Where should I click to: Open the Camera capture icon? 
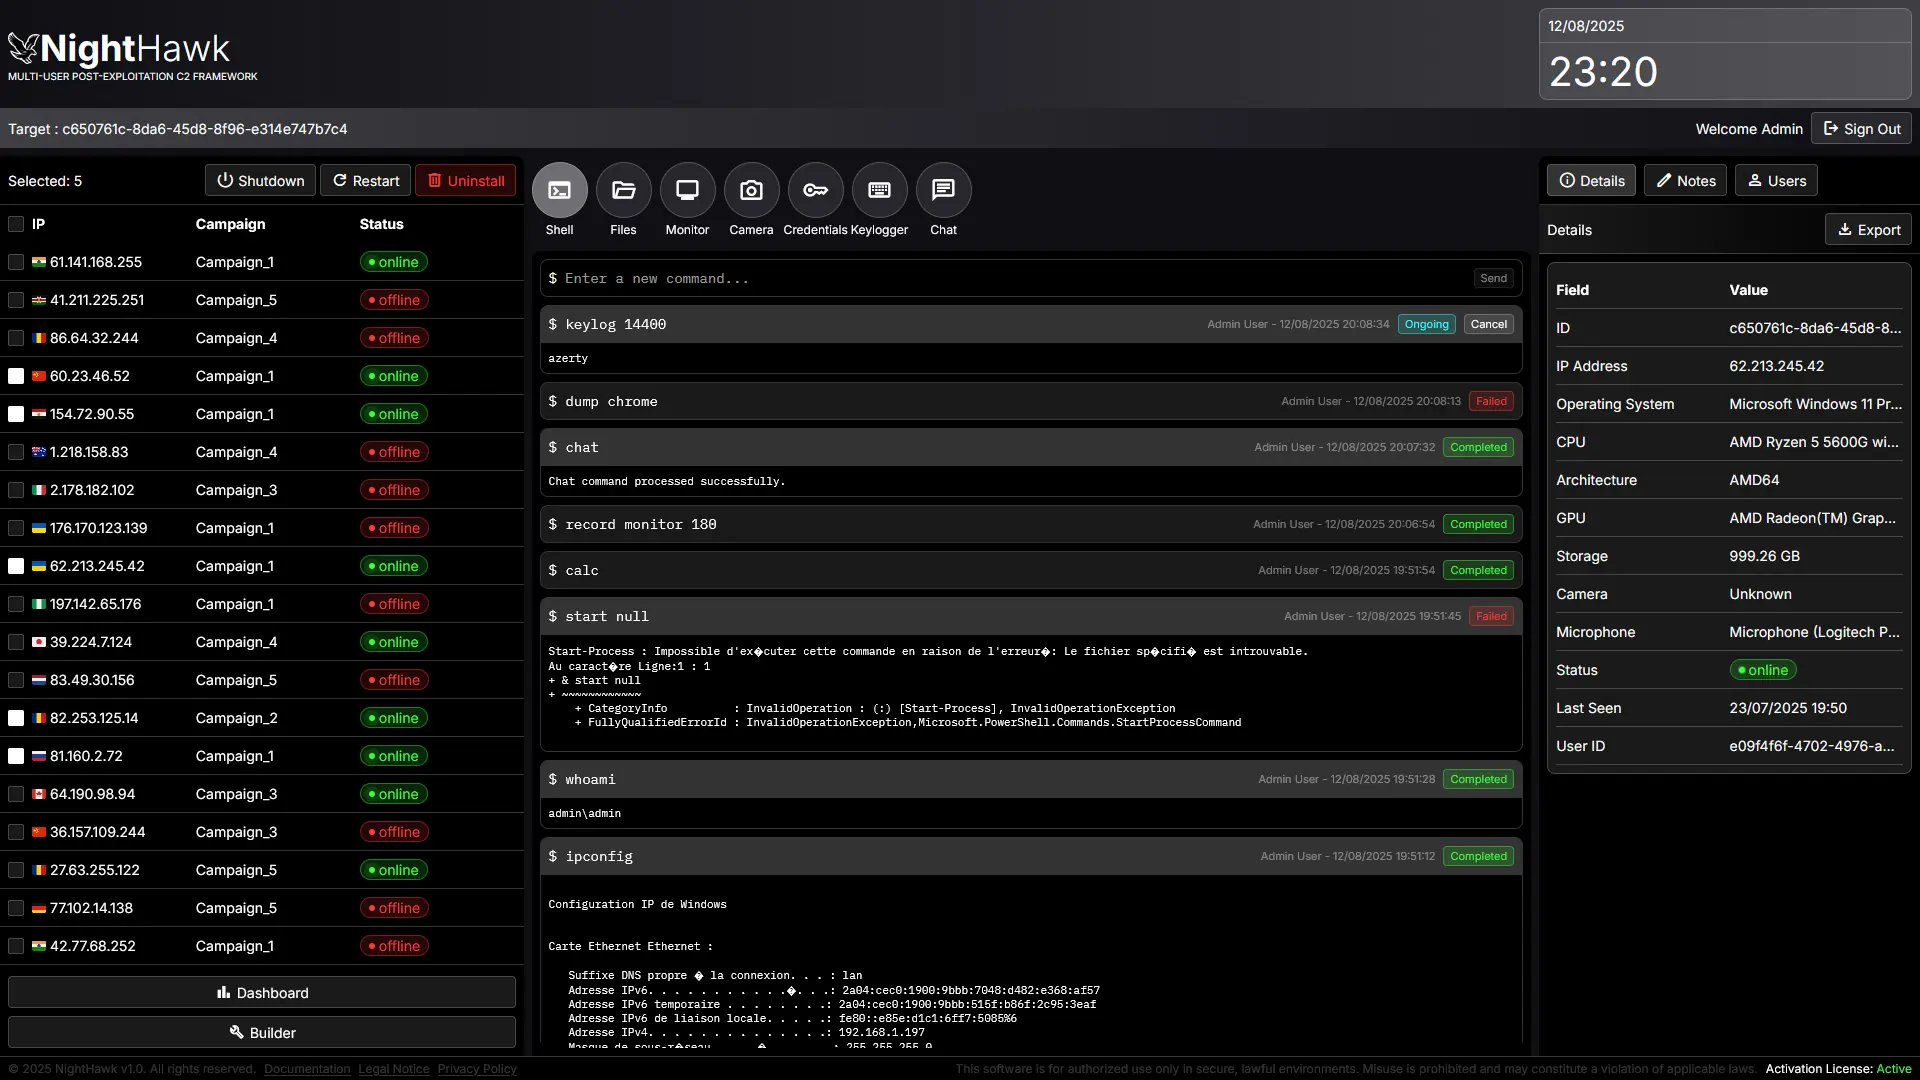(x=751, y=190)
